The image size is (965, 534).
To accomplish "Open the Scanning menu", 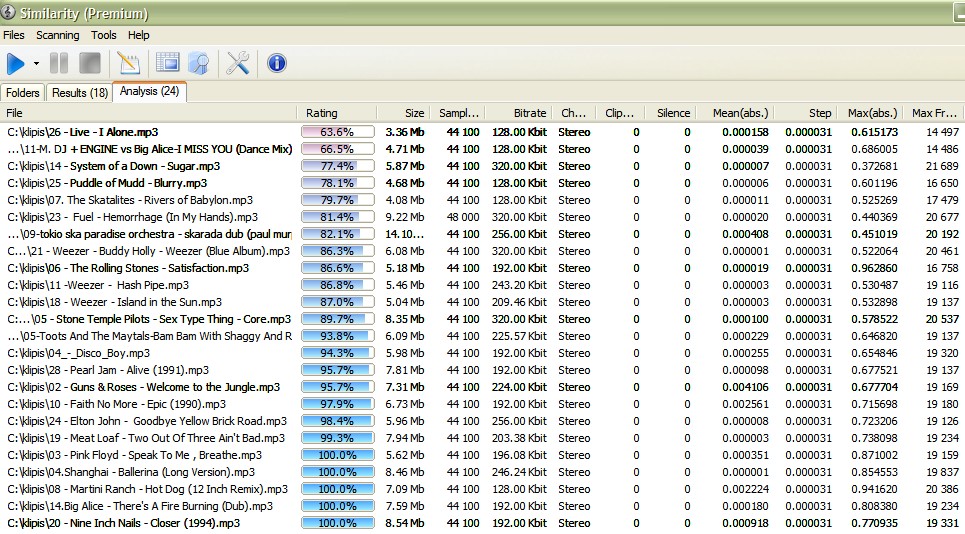I will tap(58, 35).
